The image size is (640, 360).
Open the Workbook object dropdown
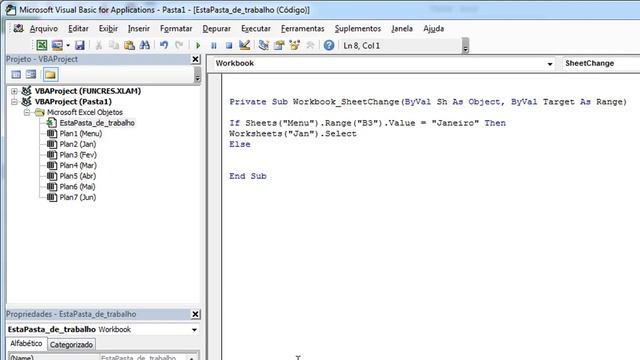coord(549,64)
